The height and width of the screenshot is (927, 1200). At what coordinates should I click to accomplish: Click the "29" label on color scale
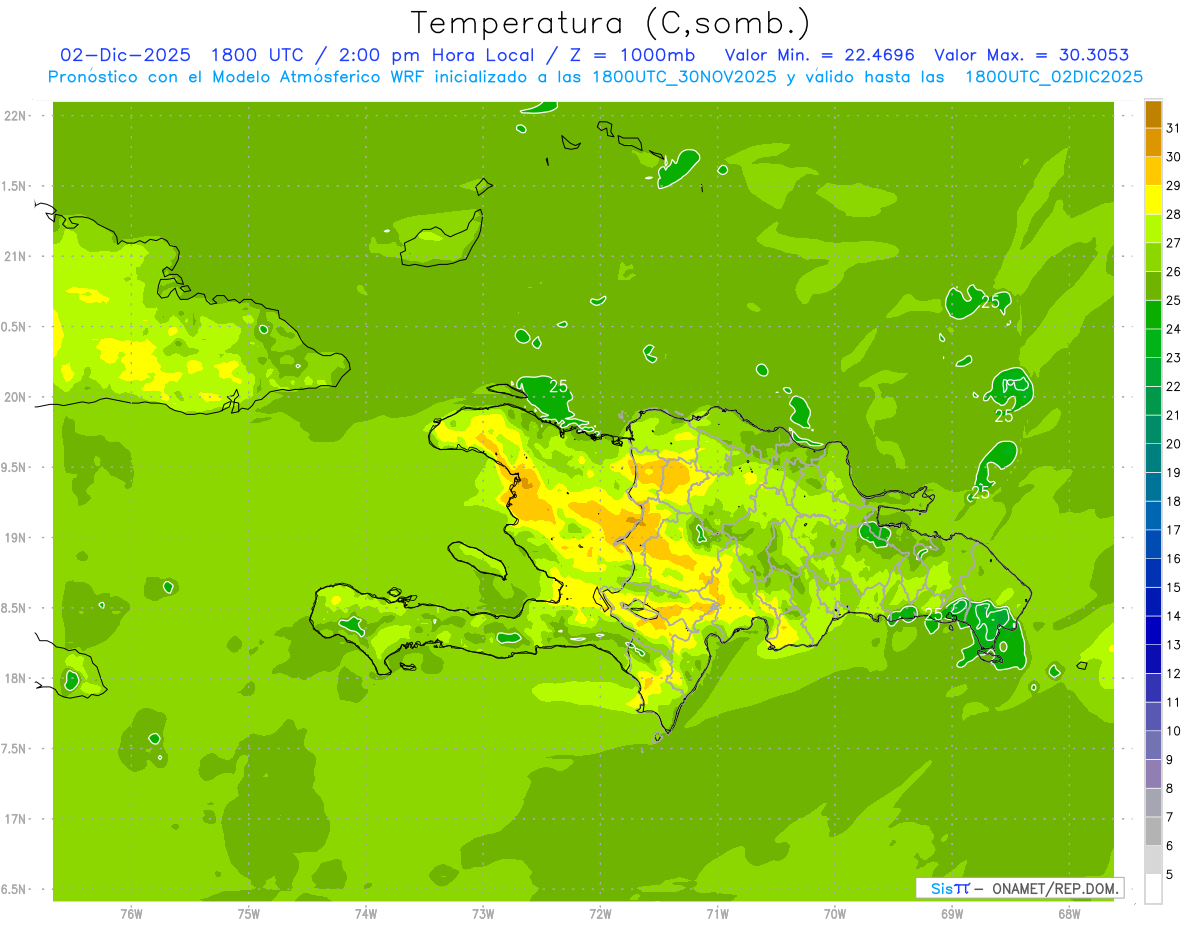coord(1173,185)
